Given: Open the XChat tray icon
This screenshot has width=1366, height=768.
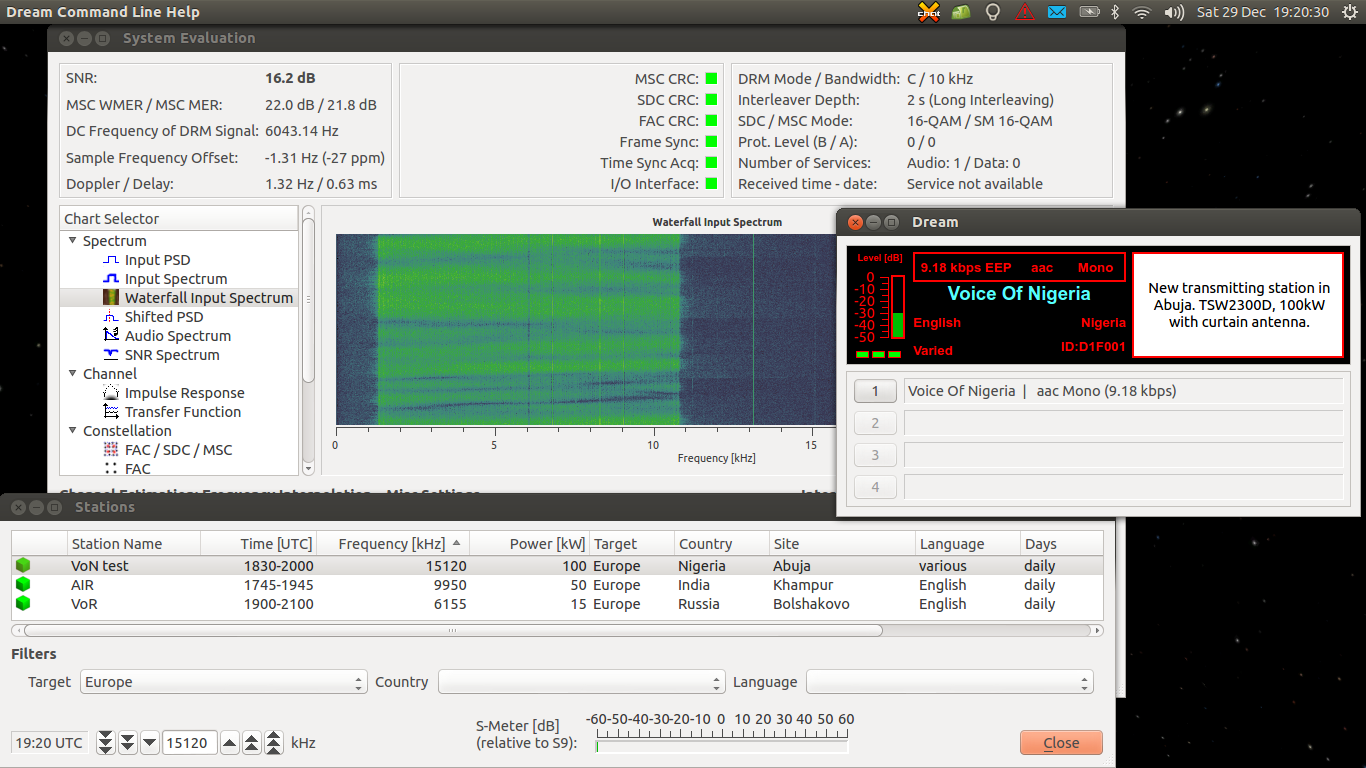Looking at the screenshot, I should pos(929,12).
